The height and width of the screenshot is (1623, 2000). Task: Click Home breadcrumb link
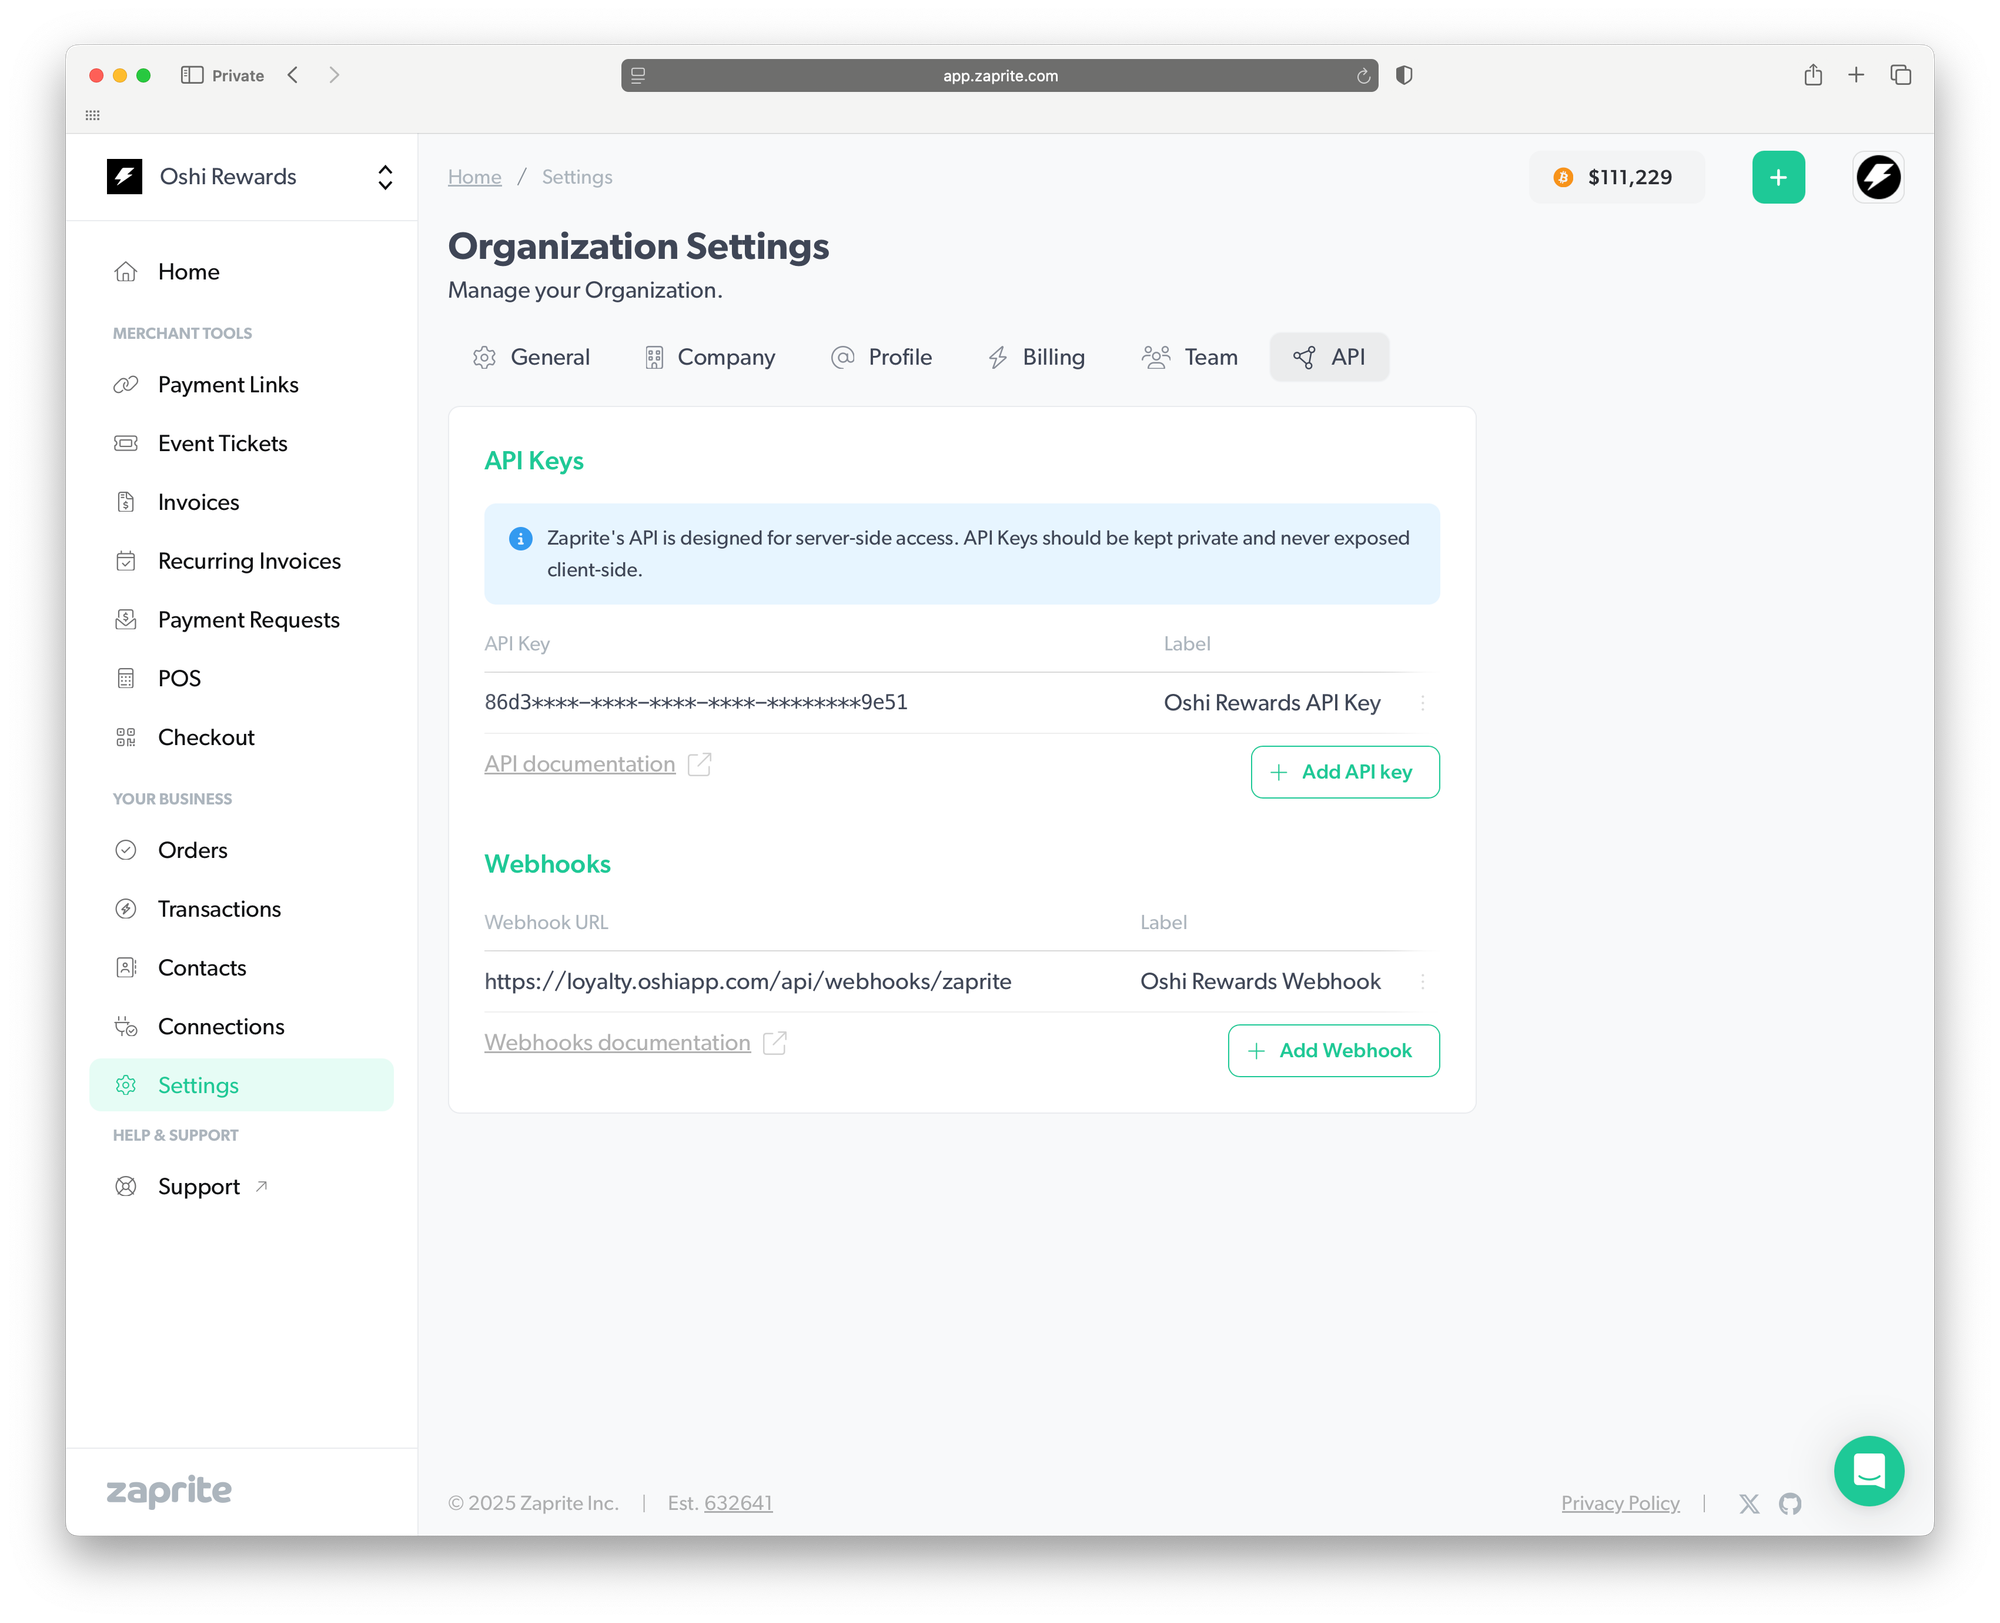click(x=474, y=177)
